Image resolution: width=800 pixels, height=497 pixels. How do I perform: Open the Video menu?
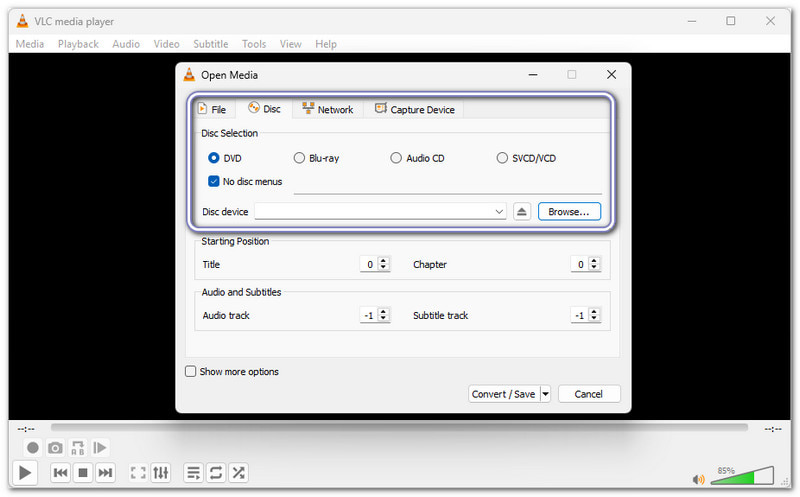click(166, 44)
